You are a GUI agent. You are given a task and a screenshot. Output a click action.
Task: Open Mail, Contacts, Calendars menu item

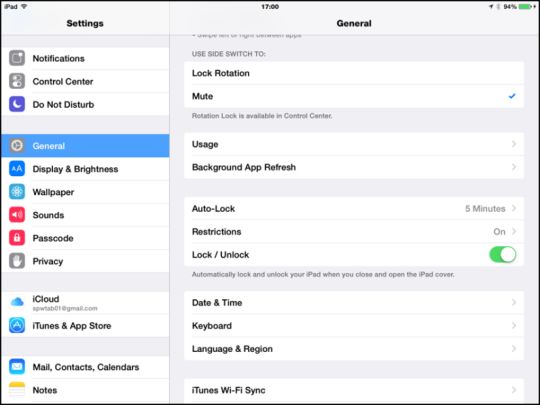pyautogui.click(x=85, y=367)
